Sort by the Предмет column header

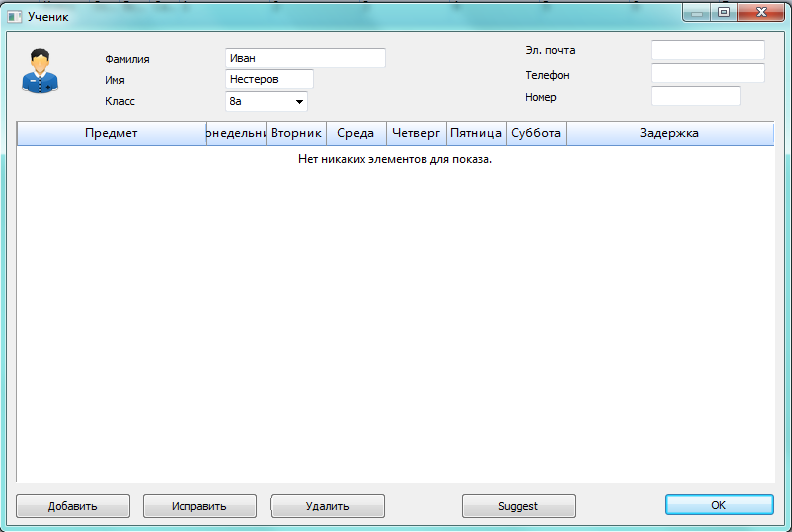tap(111, 133)
